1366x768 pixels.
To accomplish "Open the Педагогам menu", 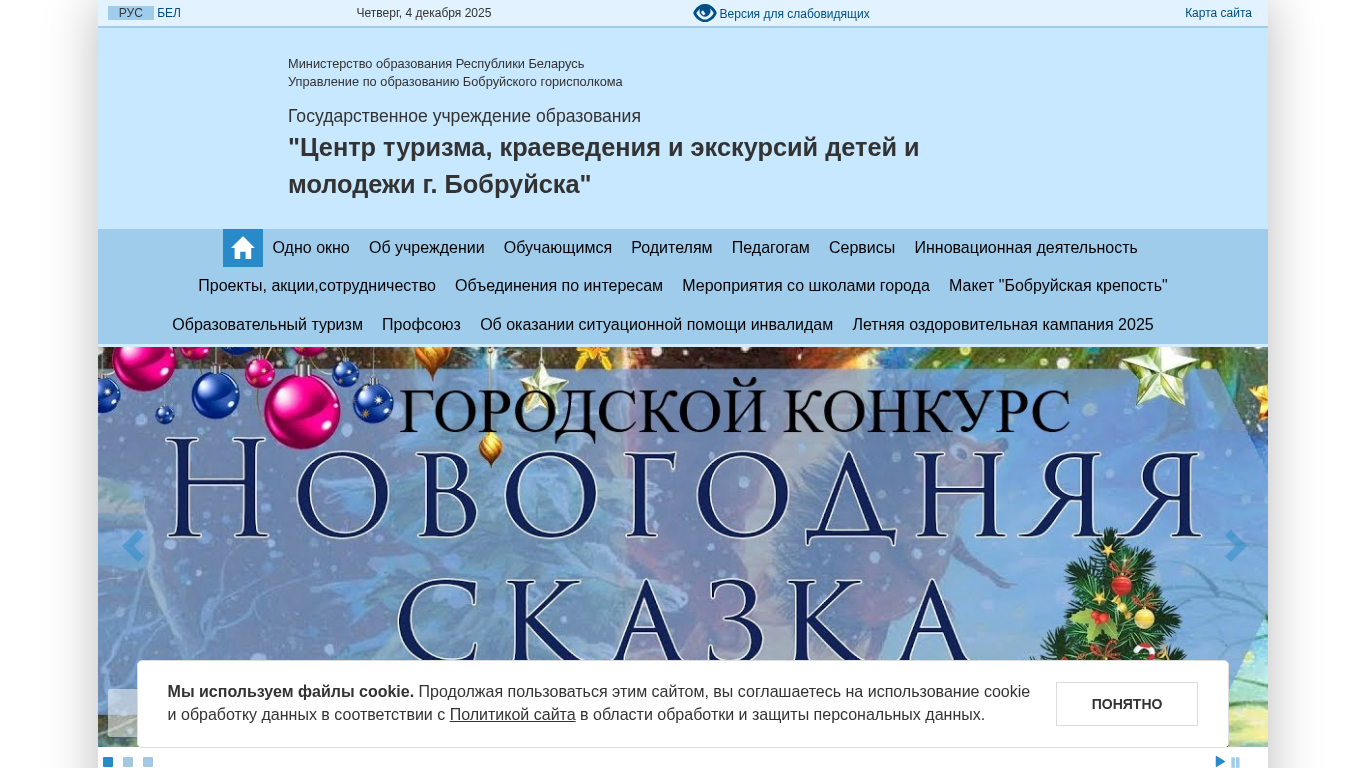I will point(771,248).
